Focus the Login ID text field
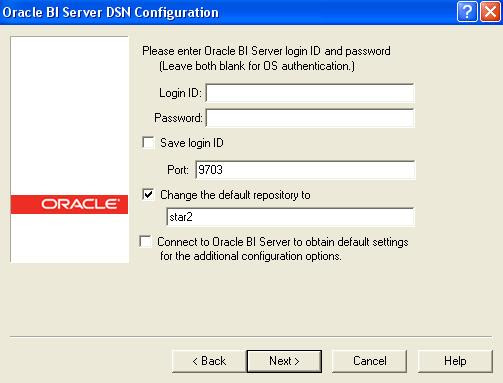503x383 pixels. click(310, 93)
